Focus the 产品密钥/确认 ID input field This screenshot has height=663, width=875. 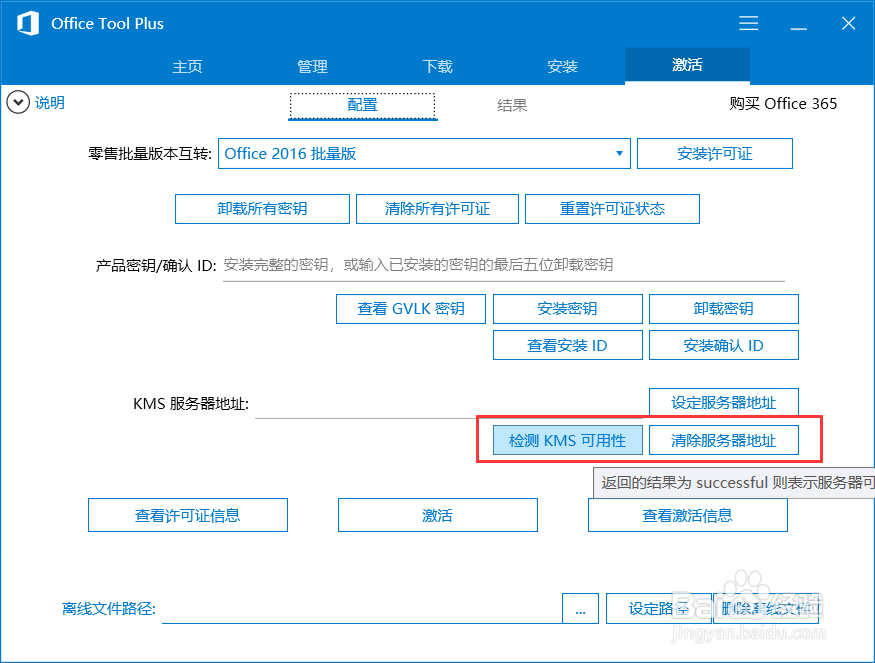[x=504, y=266]
